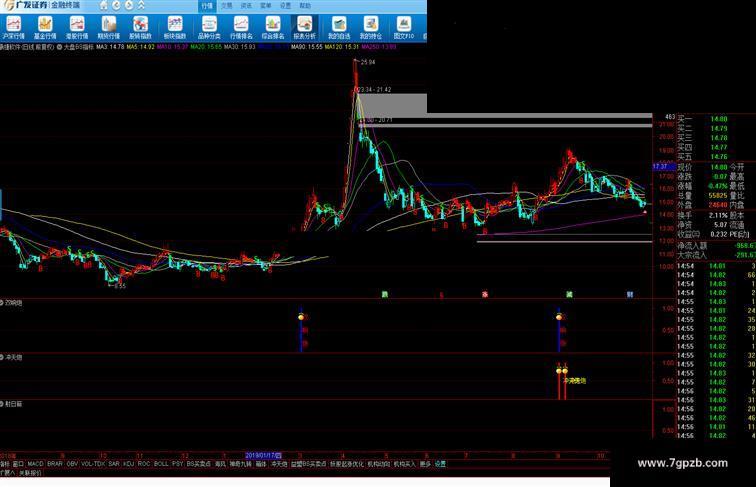This screenshot has height=487, width=756.
Task: Click the 减 marker below the chart
Action: 569,294
